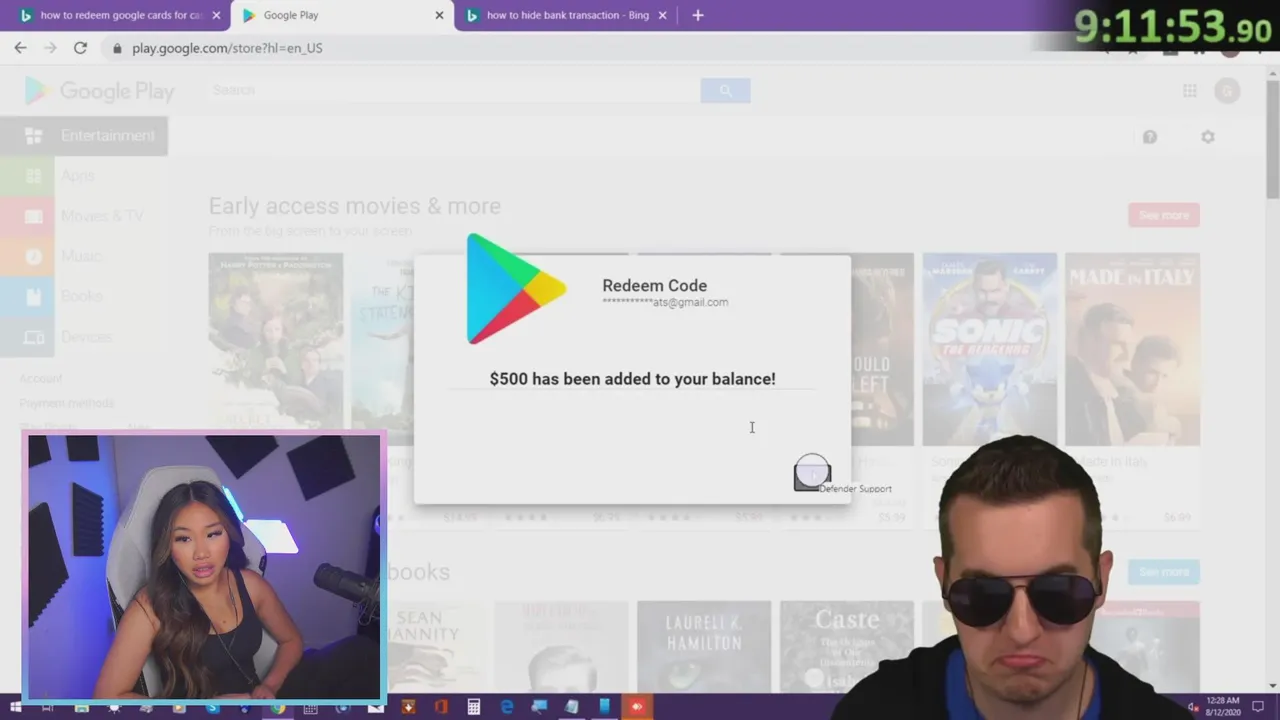Open the Sonic the Hedgehog movie poster
The image size is (1280, 720).
989,349
